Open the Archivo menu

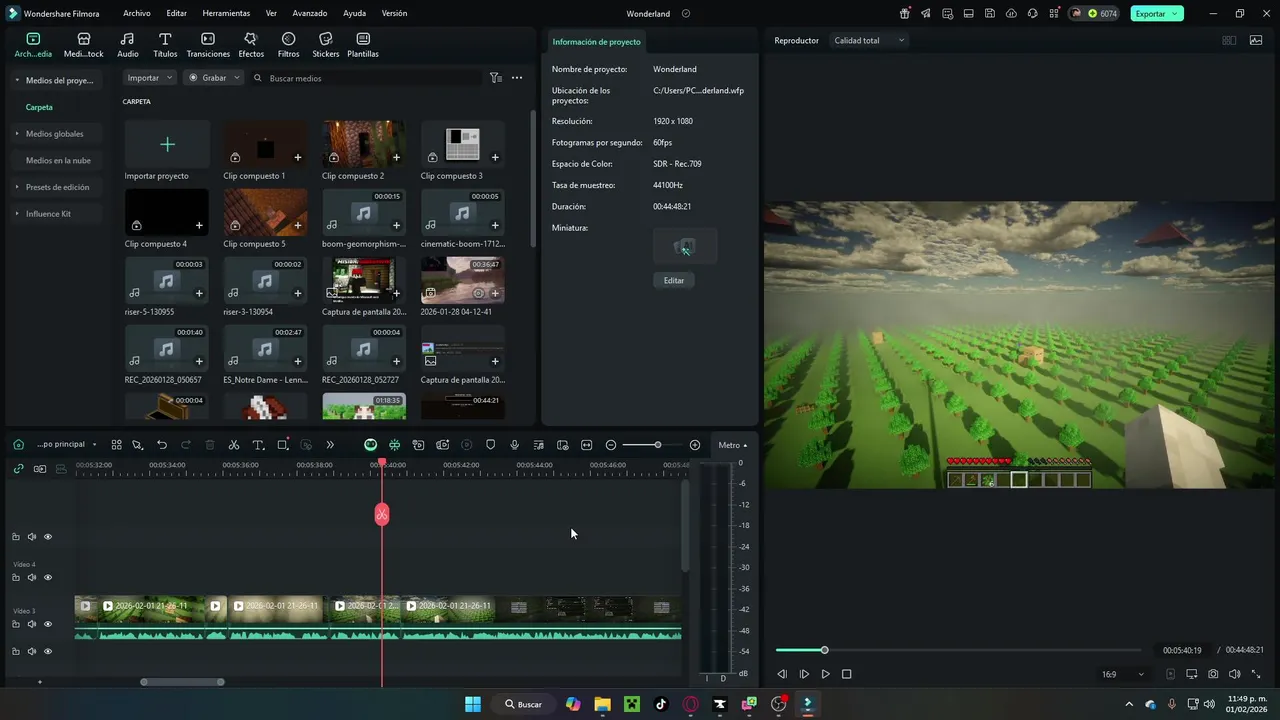coord(137,14)
